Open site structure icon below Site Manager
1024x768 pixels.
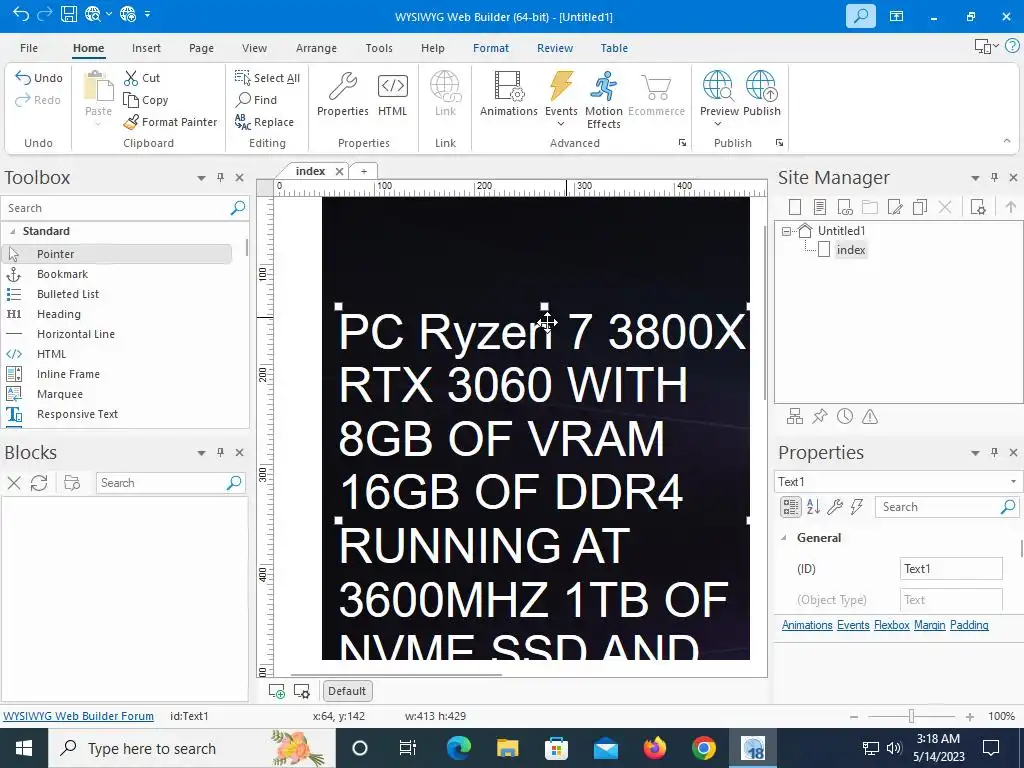795,417
